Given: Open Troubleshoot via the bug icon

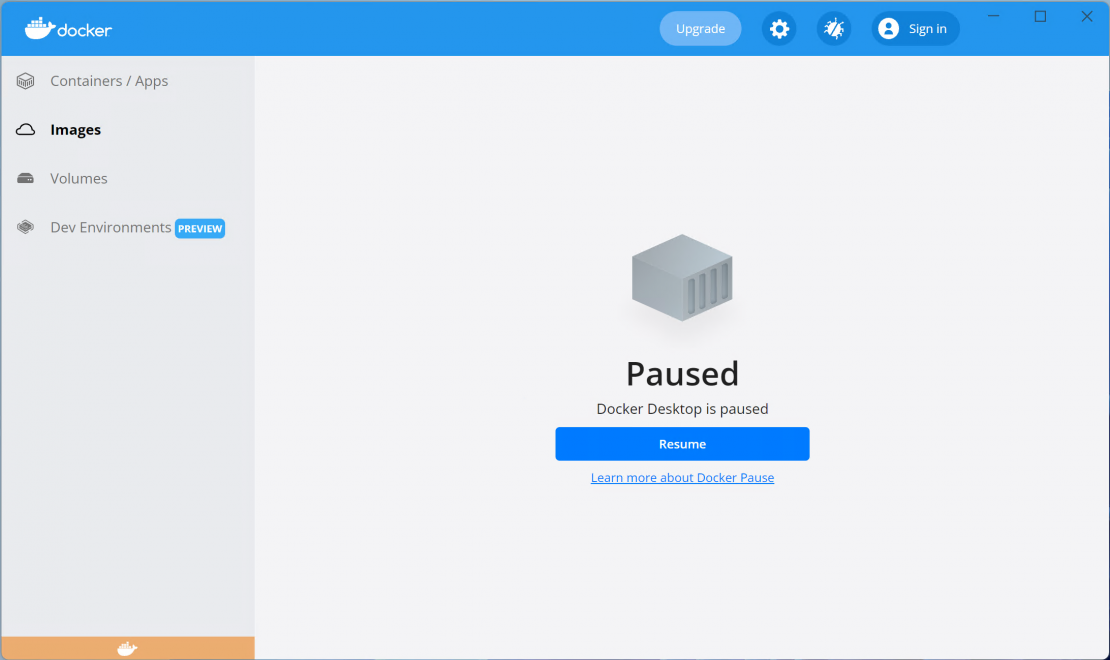Looking at the screenshot, I should click(x=833, y=29).
